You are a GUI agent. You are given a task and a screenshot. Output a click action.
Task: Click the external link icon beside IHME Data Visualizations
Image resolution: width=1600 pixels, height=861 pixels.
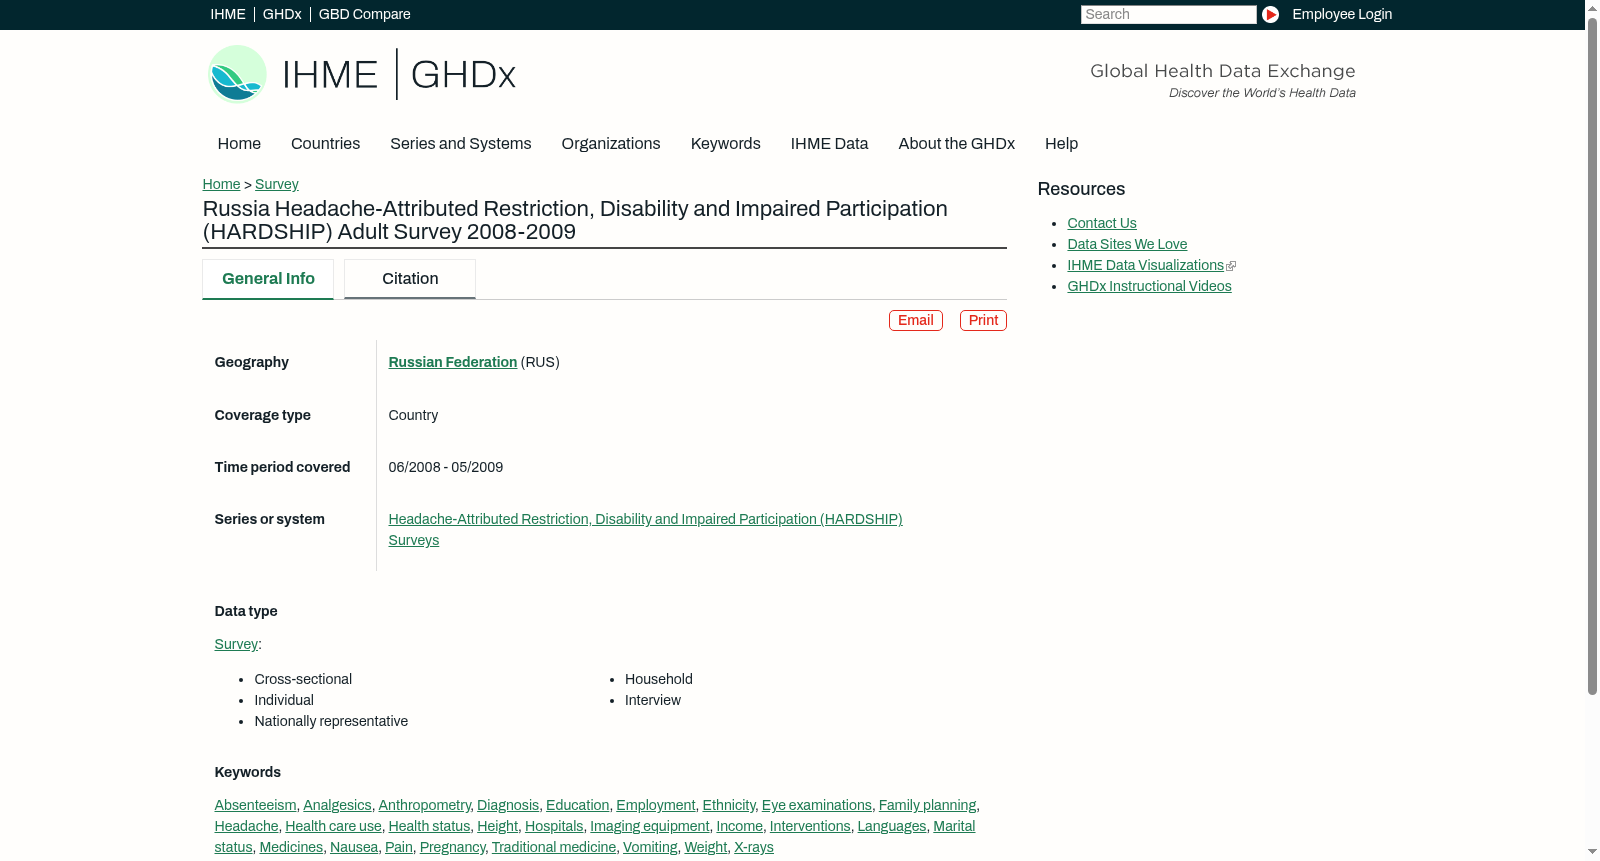tap(1231, 266)
